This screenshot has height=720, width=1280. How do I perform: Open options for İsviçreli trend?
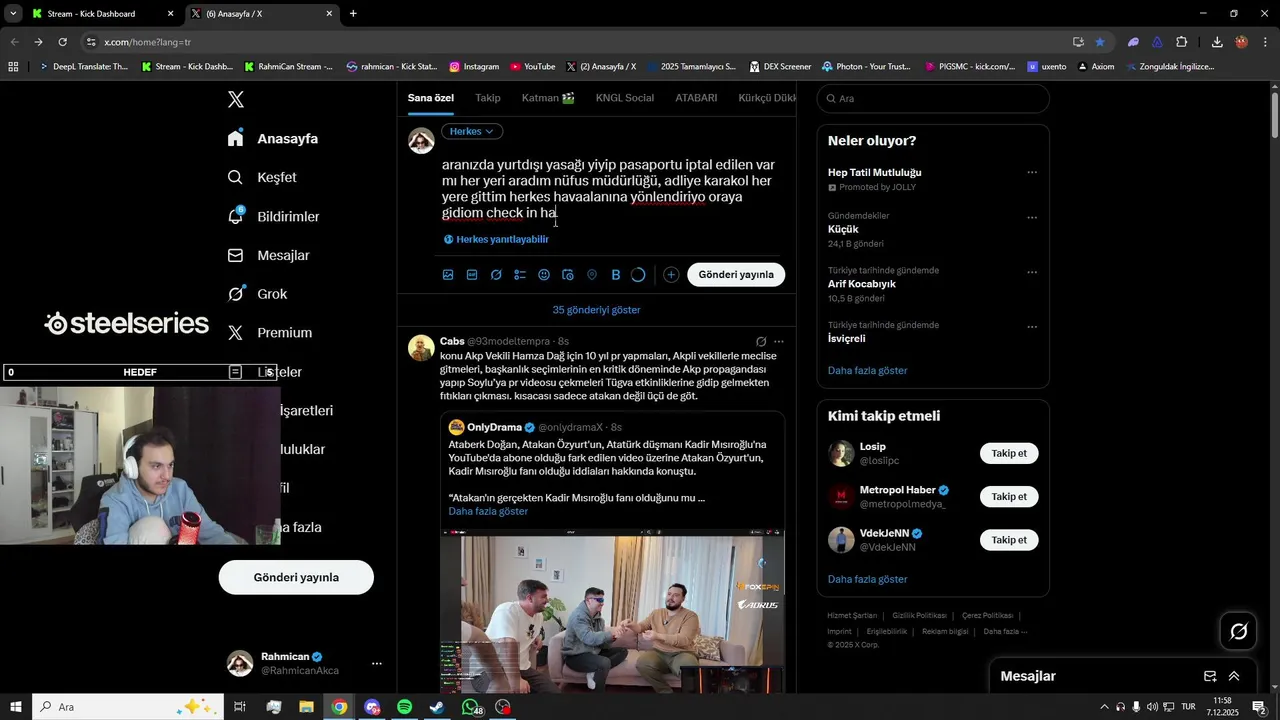1032,327
